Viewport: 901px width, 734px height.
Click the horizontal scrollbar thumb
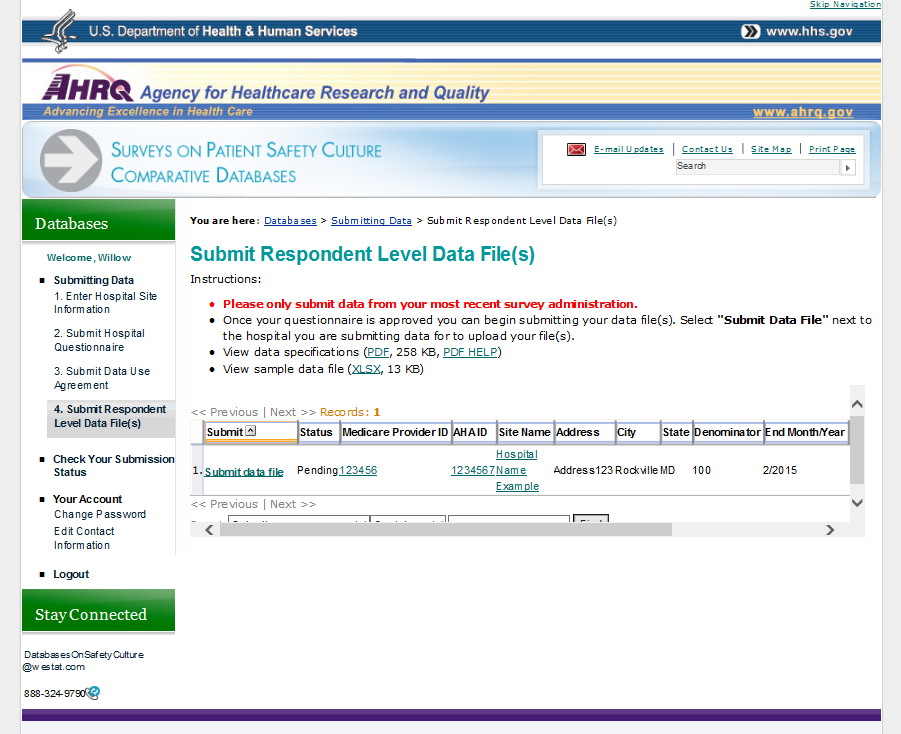[x=446, y=530]
